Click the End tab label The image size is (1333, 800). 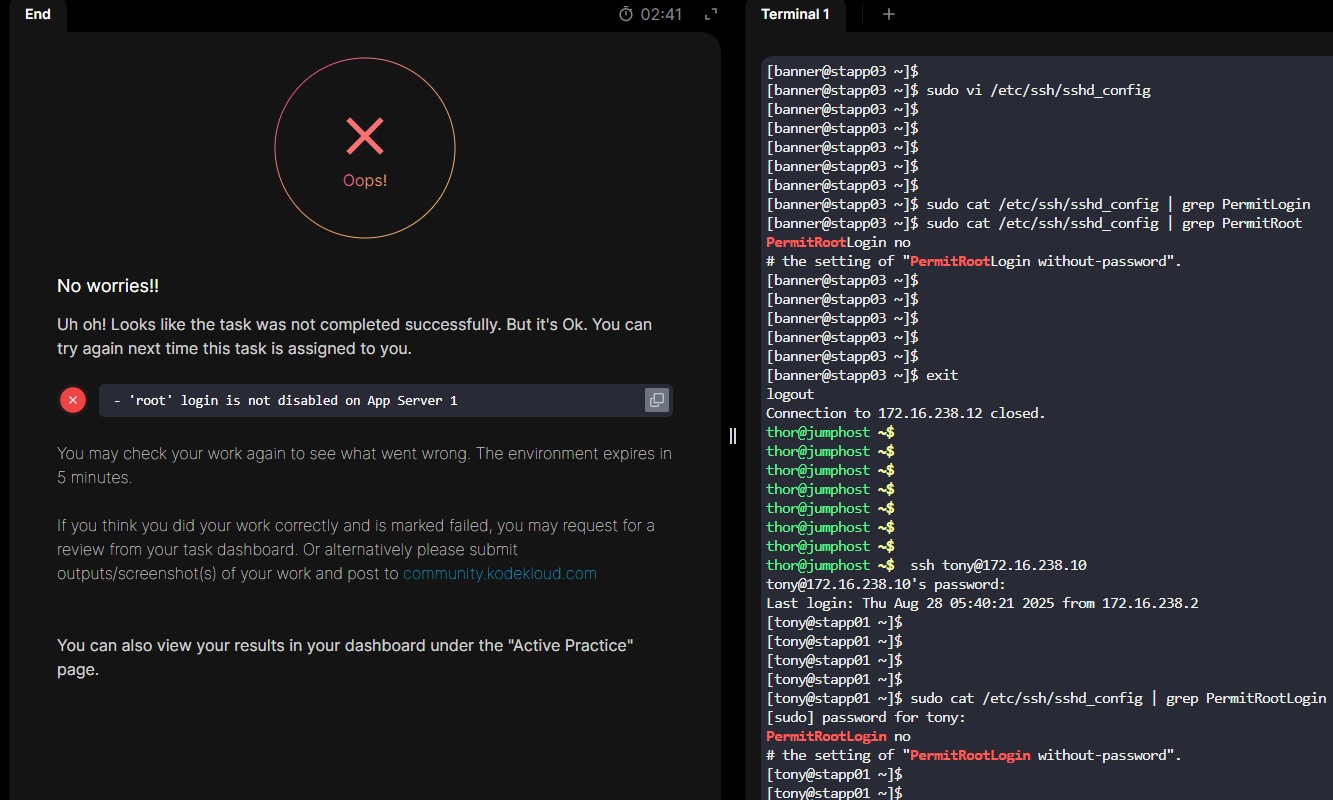click(x=38, y=14)
